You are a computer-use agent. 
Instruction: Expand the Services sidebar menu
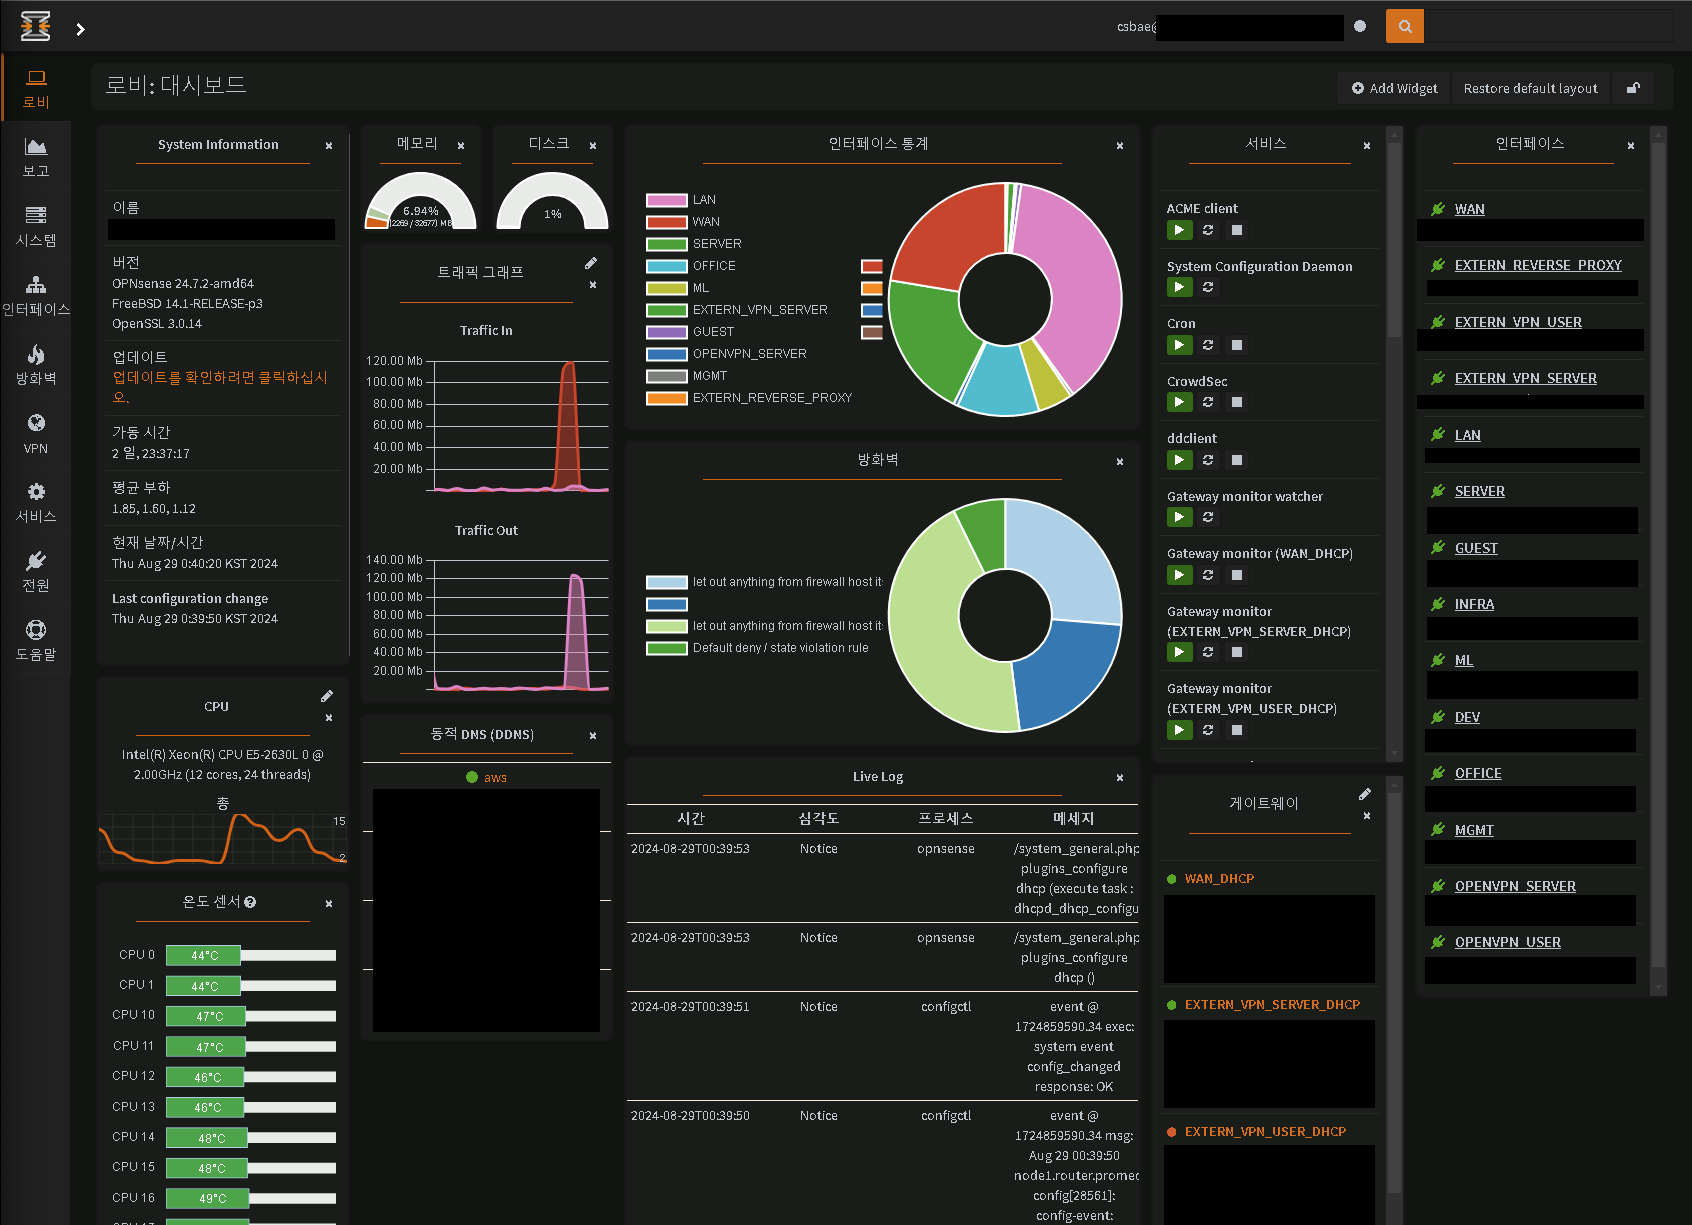pos(36,502)
